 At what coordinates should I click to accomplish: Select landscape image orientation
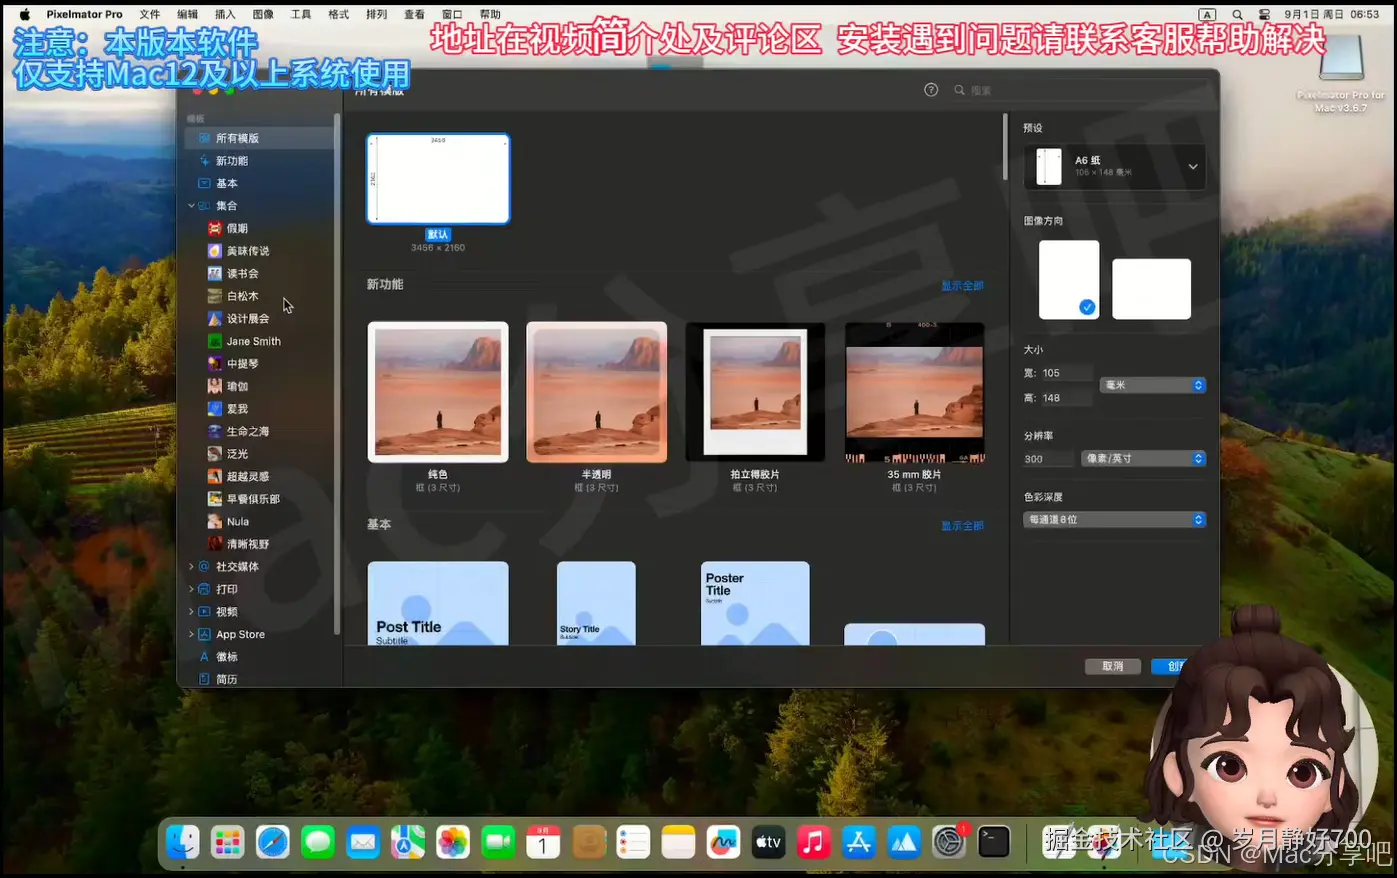point(1151,288)
